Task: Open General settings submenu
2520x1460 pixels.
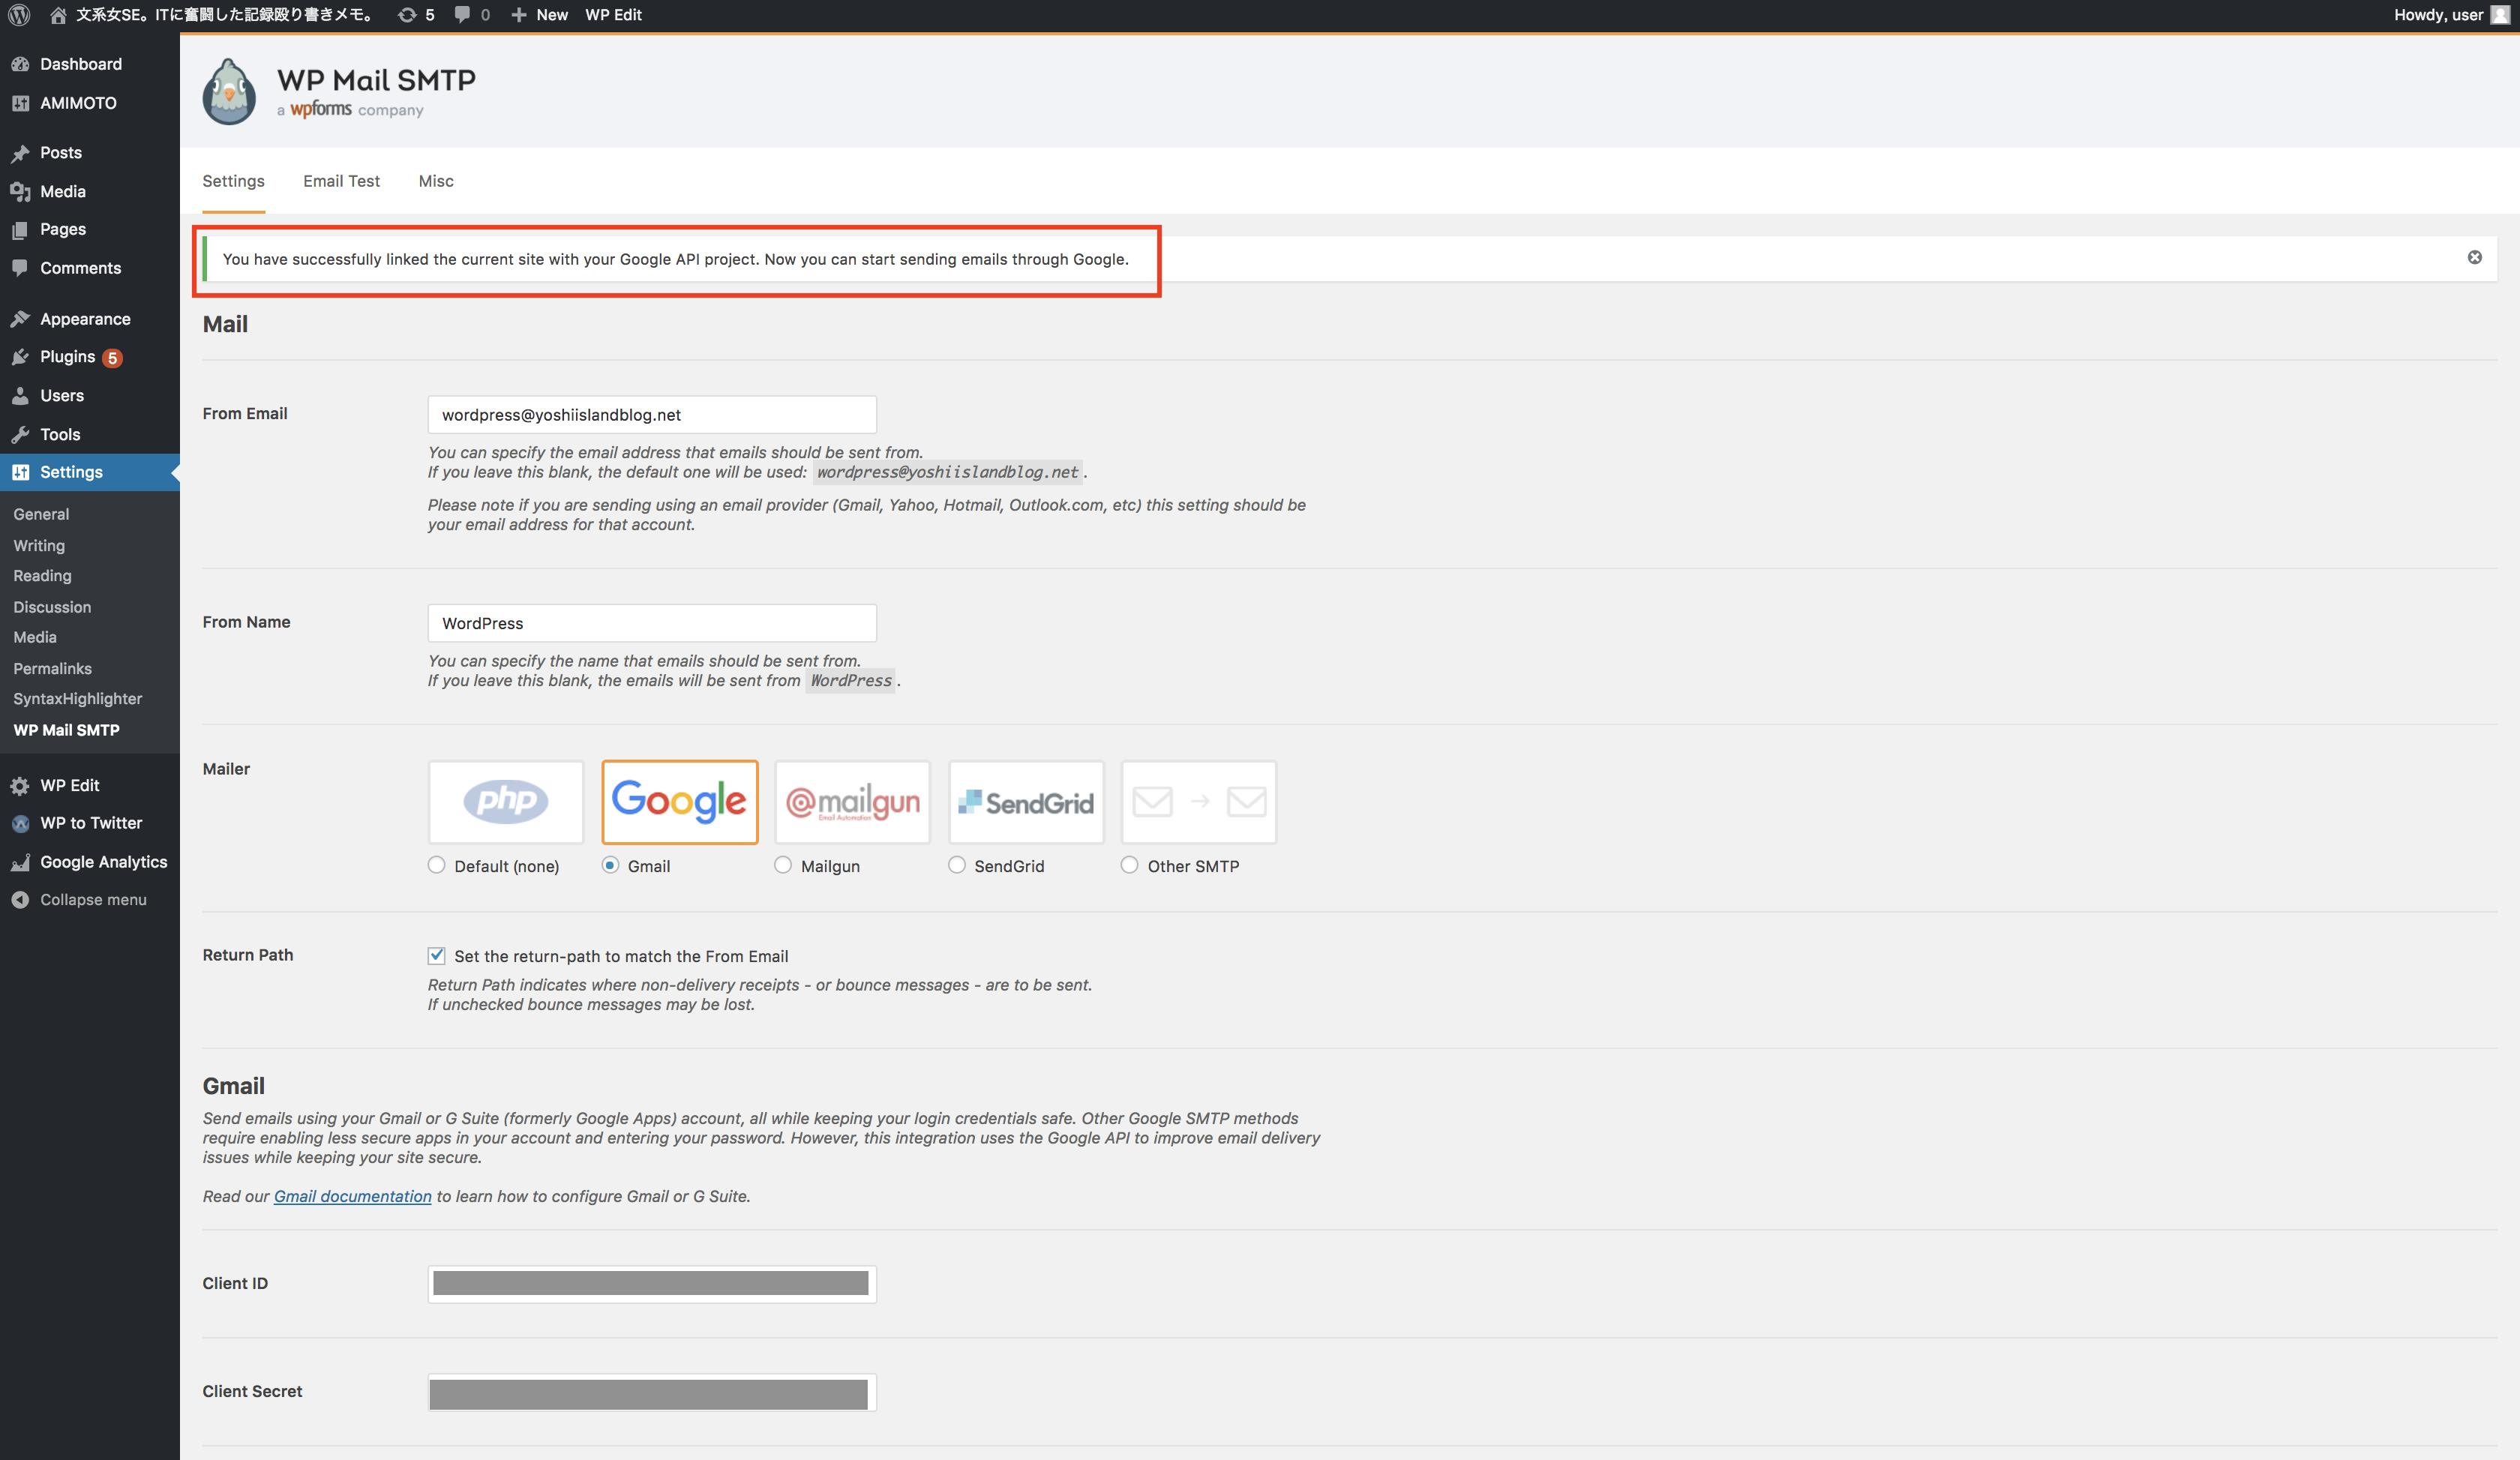Action: pos(41,514)
